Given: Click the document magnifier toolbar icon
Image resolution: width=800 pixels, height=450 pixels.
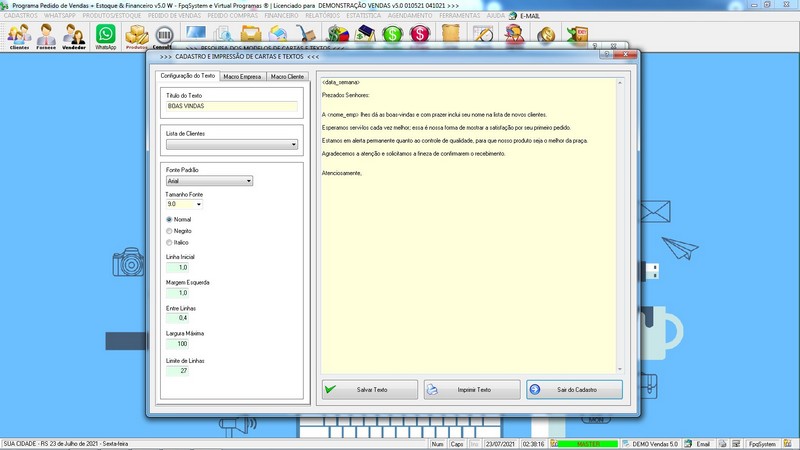Looking at the screenshot, I should tap(223, 34).
